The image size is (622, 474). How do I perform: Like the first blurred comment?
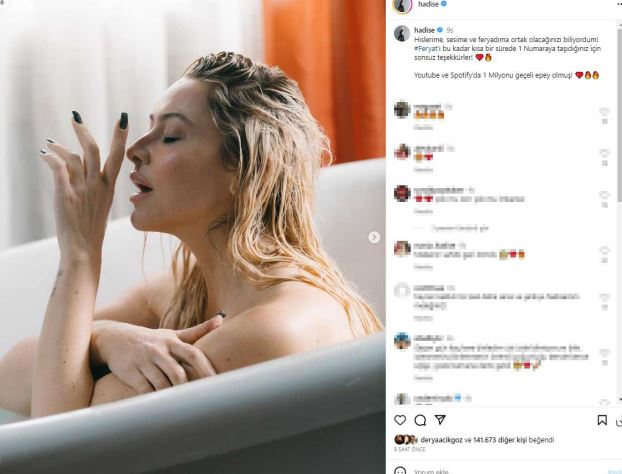pos(604,111)
